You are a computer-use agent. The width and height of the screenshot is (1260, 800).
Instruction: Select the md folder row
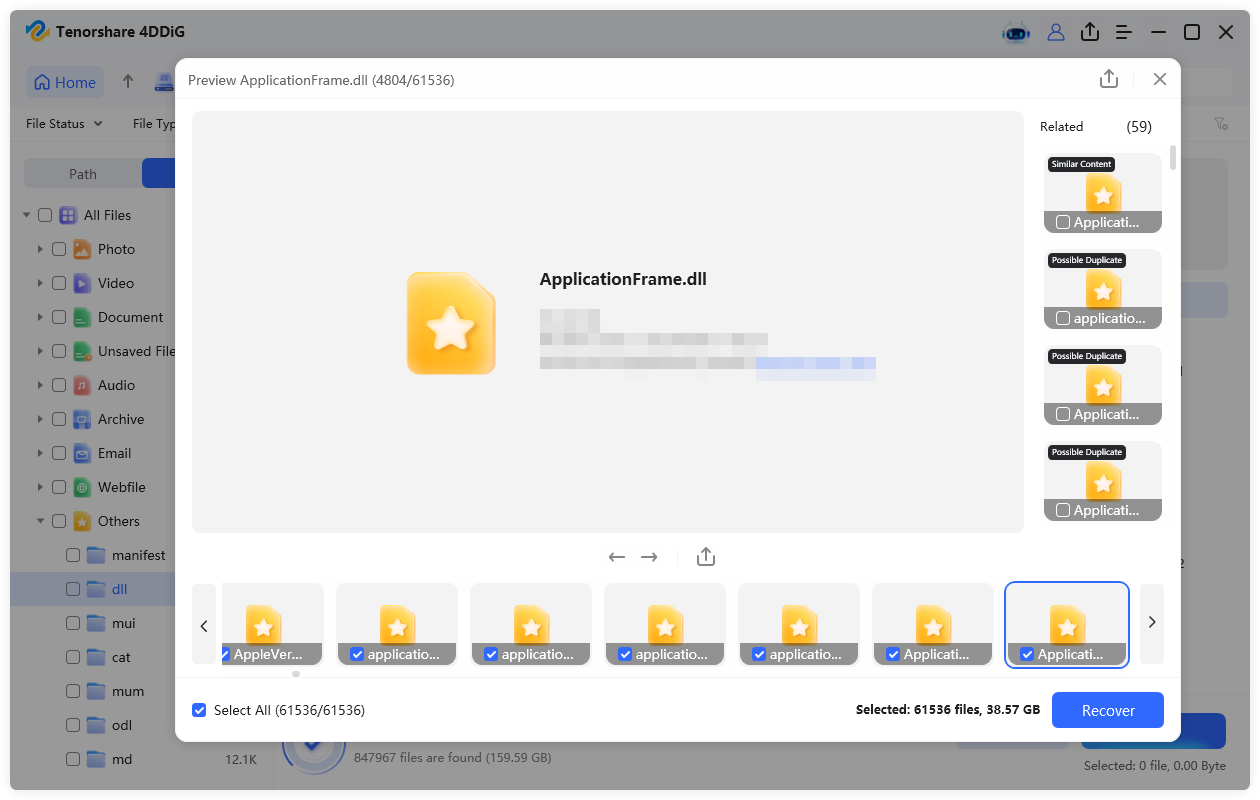[142, 759]
